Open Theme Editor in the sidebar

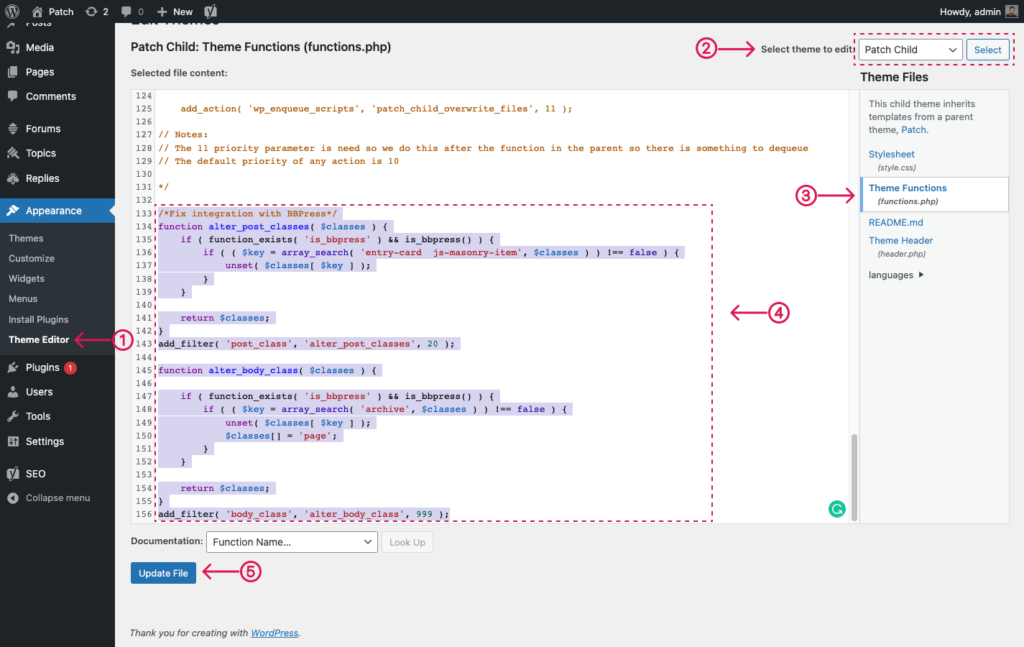click(x=38, y=340)
